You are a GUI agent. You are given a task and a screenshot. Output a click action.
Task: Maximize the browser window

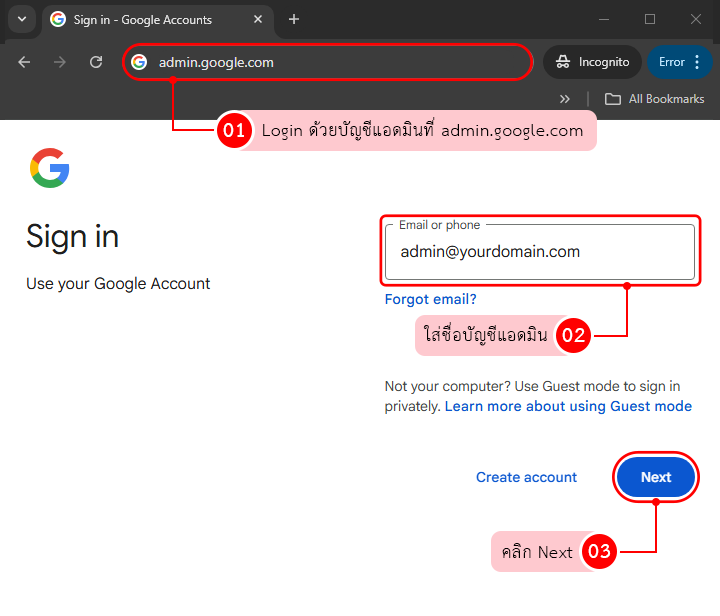point(650,19)
